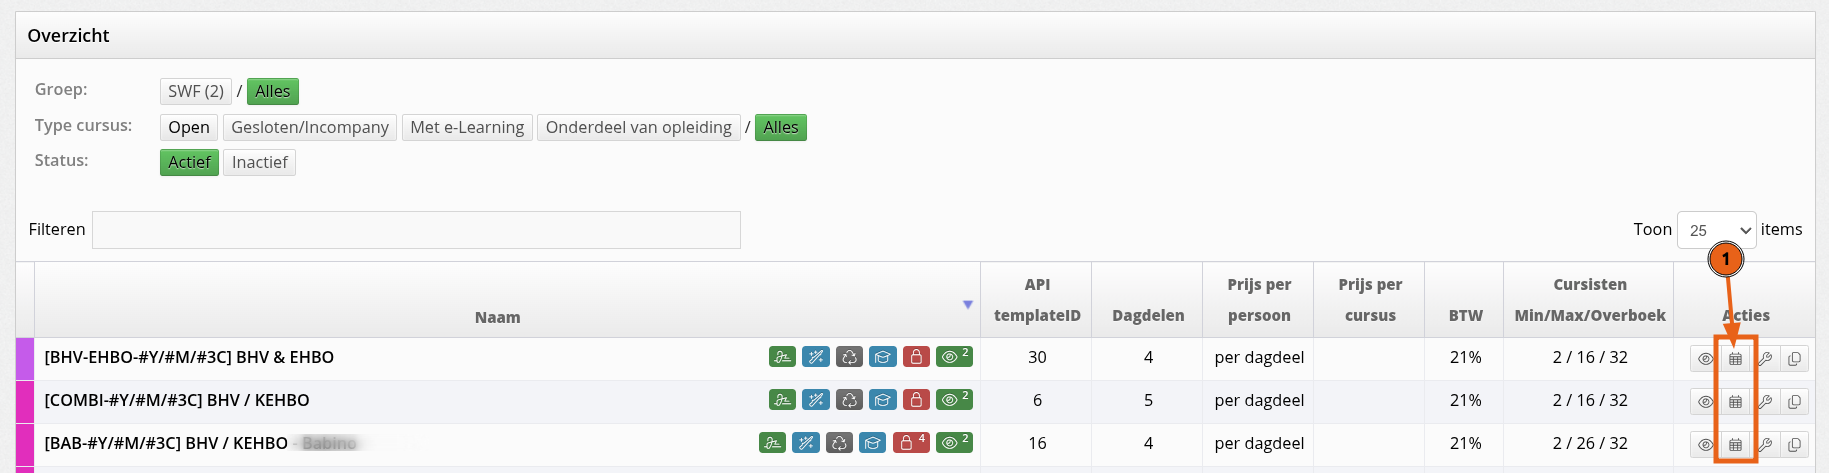The width and height of the screenshot is (1829, 473).
Task: Click the Met e-Learning filter button
Action: pyautogui.click(x=466, y=127)
